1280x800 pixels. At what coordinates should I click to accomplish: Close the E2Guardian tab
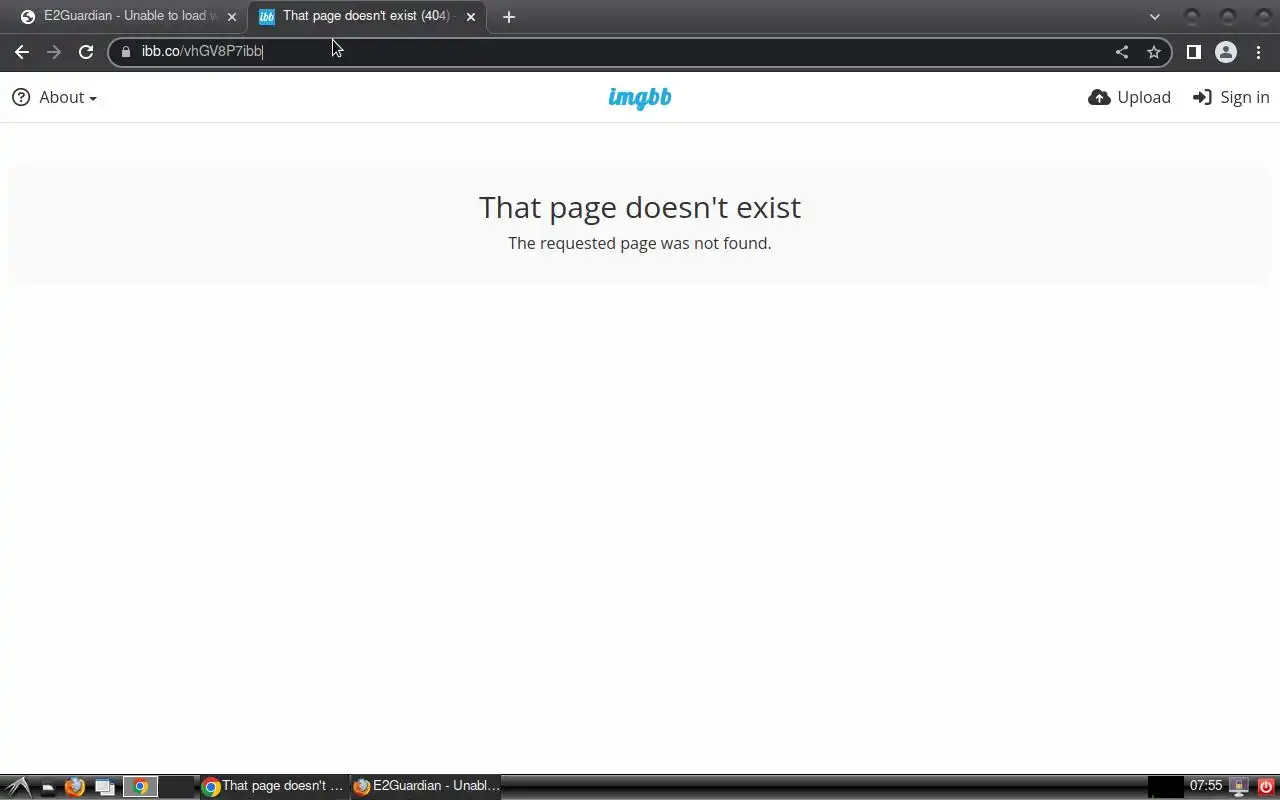point(232,17)
